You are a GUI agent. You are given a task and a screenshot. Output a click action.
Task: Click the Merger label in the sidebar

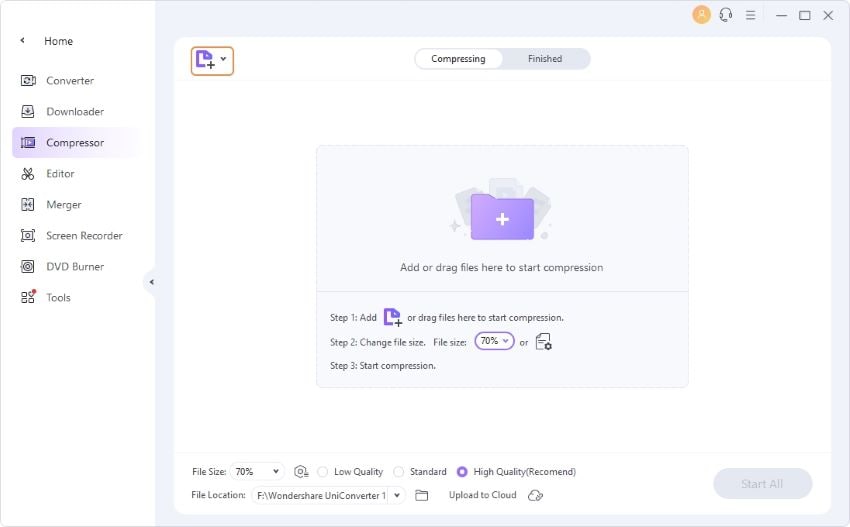tap(64, 205)
